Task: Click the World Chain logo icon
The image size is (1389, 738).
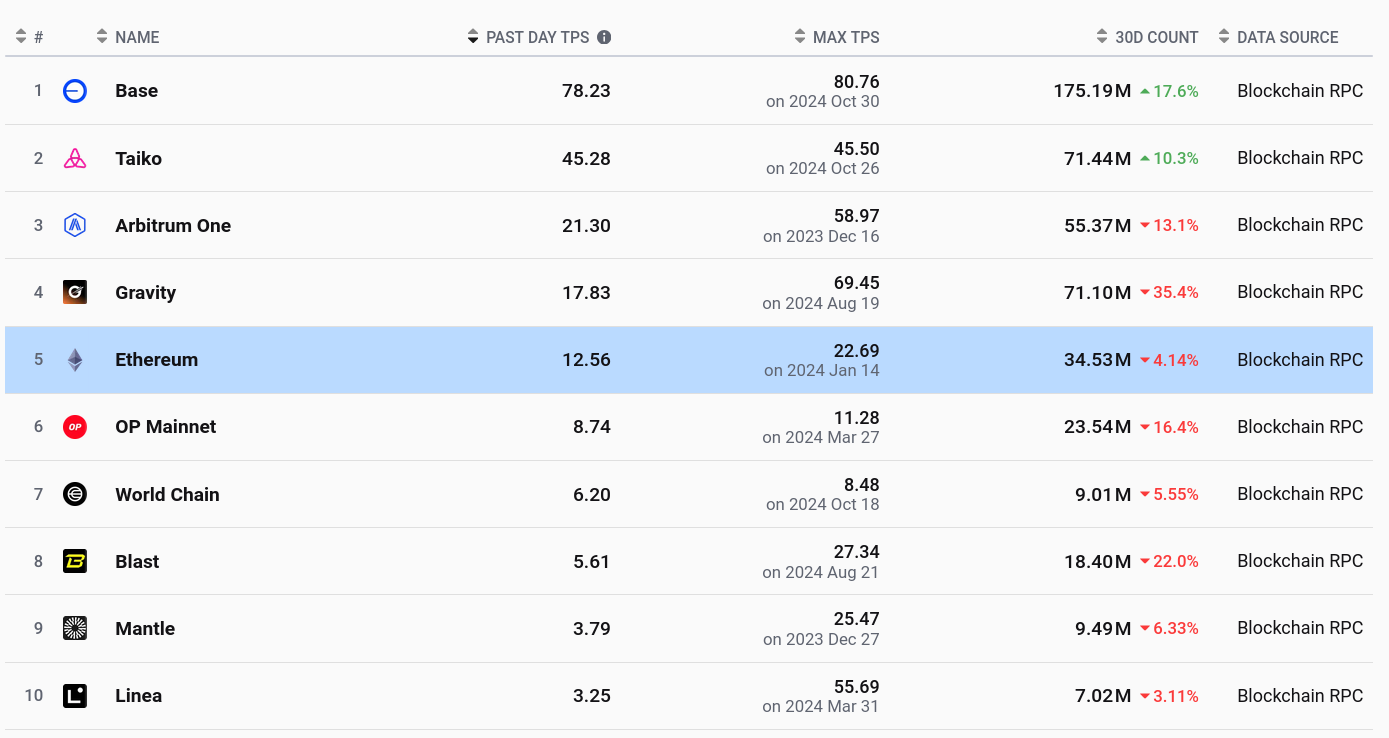Action: tap(75, 494)
